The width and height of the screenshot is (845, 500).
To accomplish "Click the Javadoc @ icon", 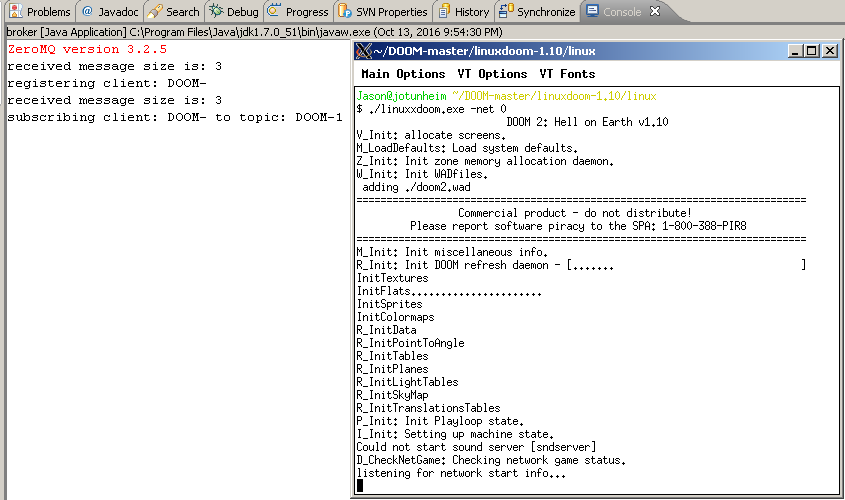I will point(87,11).
